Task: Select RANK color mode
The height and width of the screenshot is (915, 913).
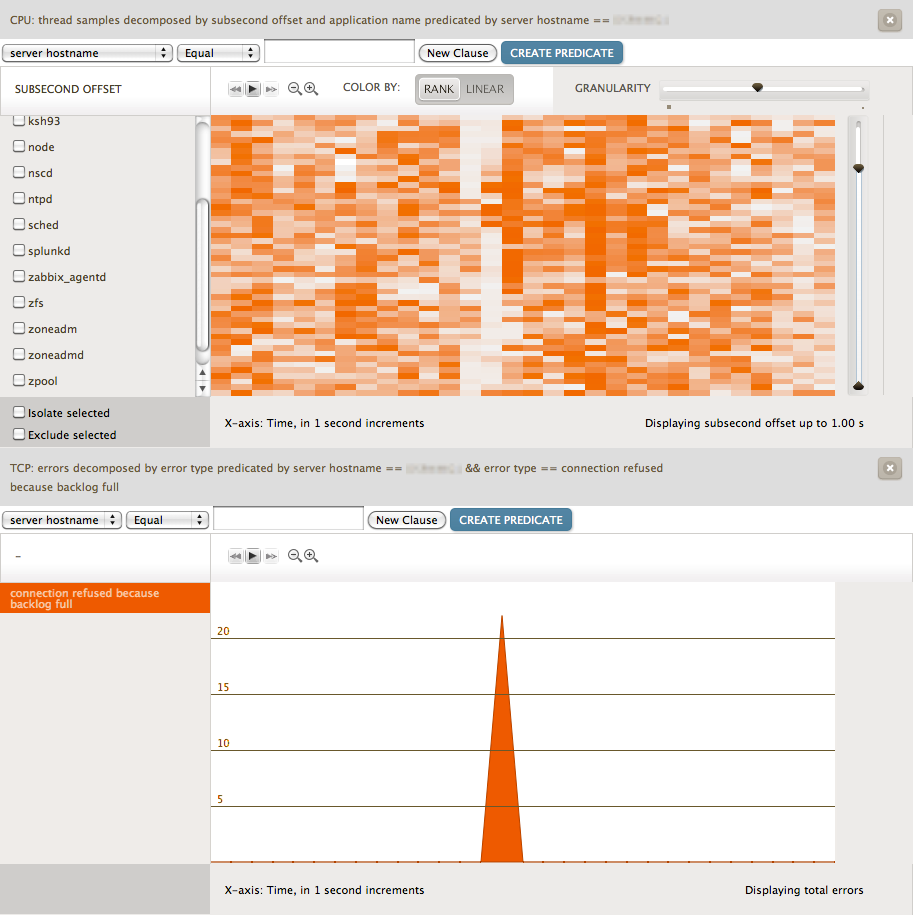Action: (x=438, y=89)
